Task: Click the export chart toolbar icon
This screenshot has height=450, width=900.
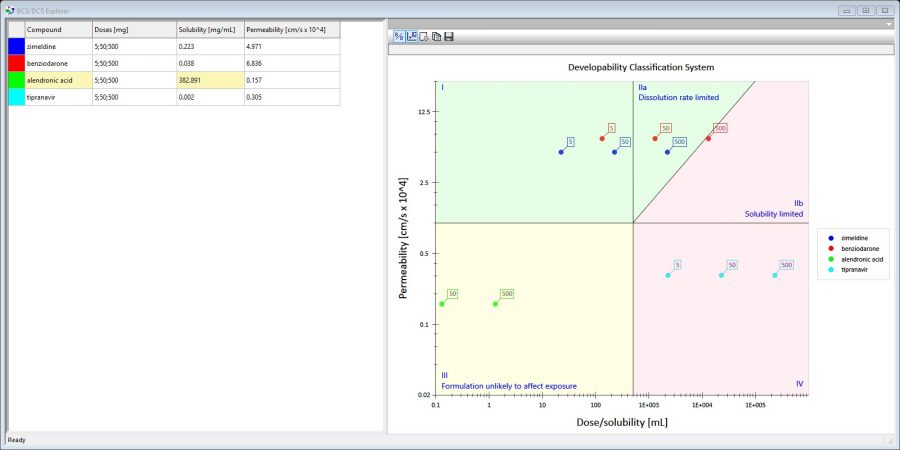Action: tap(424, 36)
